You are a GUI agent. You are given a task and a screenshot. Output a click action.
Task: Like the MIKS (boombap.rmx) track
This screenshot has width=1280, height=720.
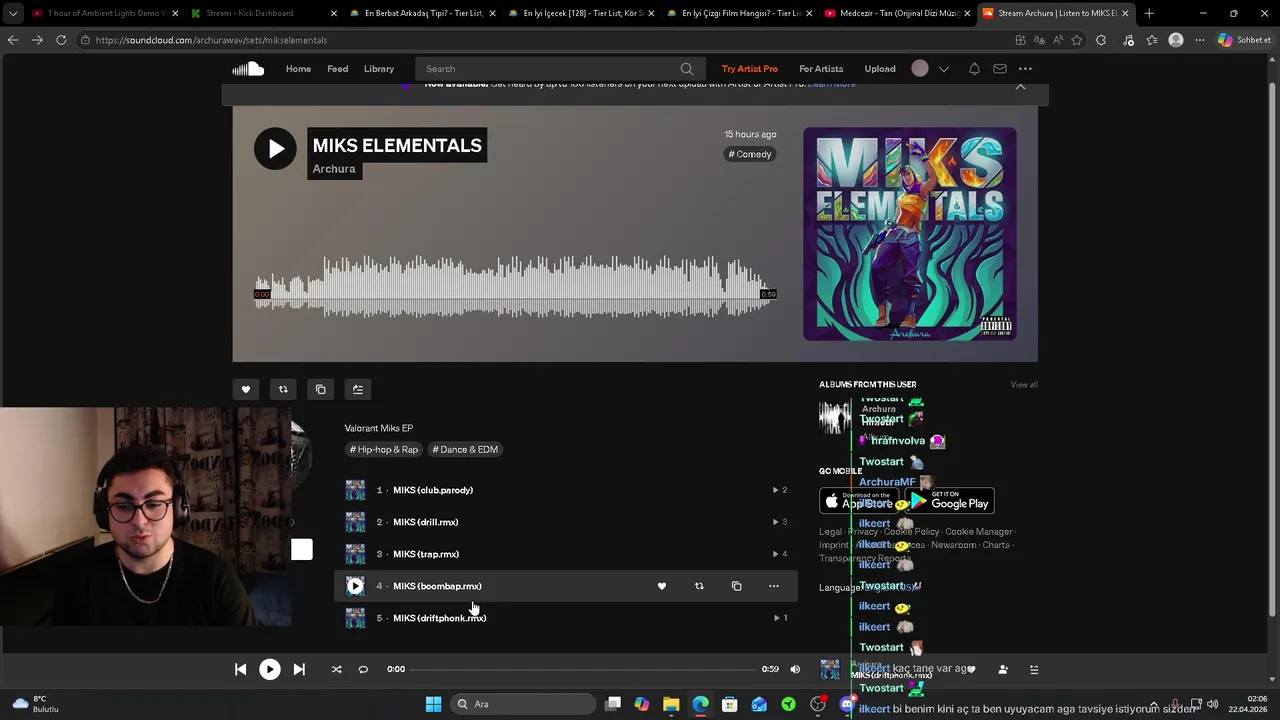coord(661,586)
